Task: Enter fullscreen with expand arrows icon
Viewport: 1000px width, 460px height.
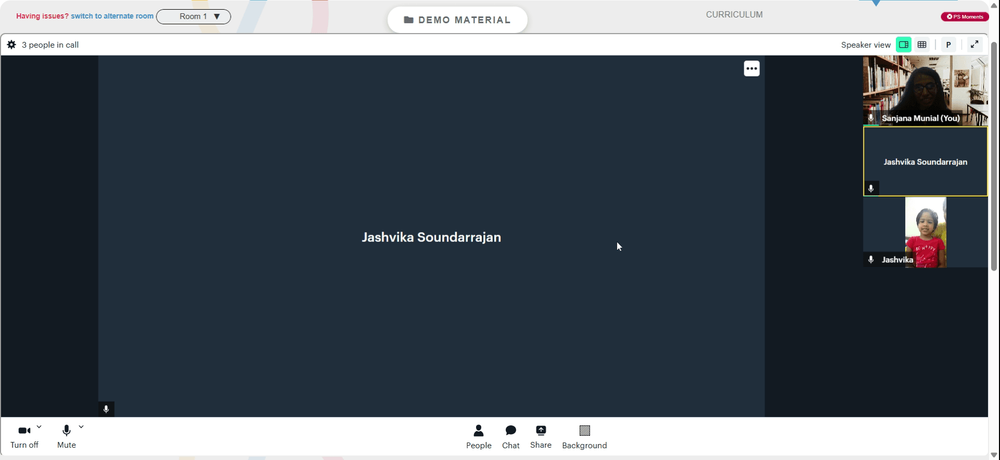Action: click(974, 45)
